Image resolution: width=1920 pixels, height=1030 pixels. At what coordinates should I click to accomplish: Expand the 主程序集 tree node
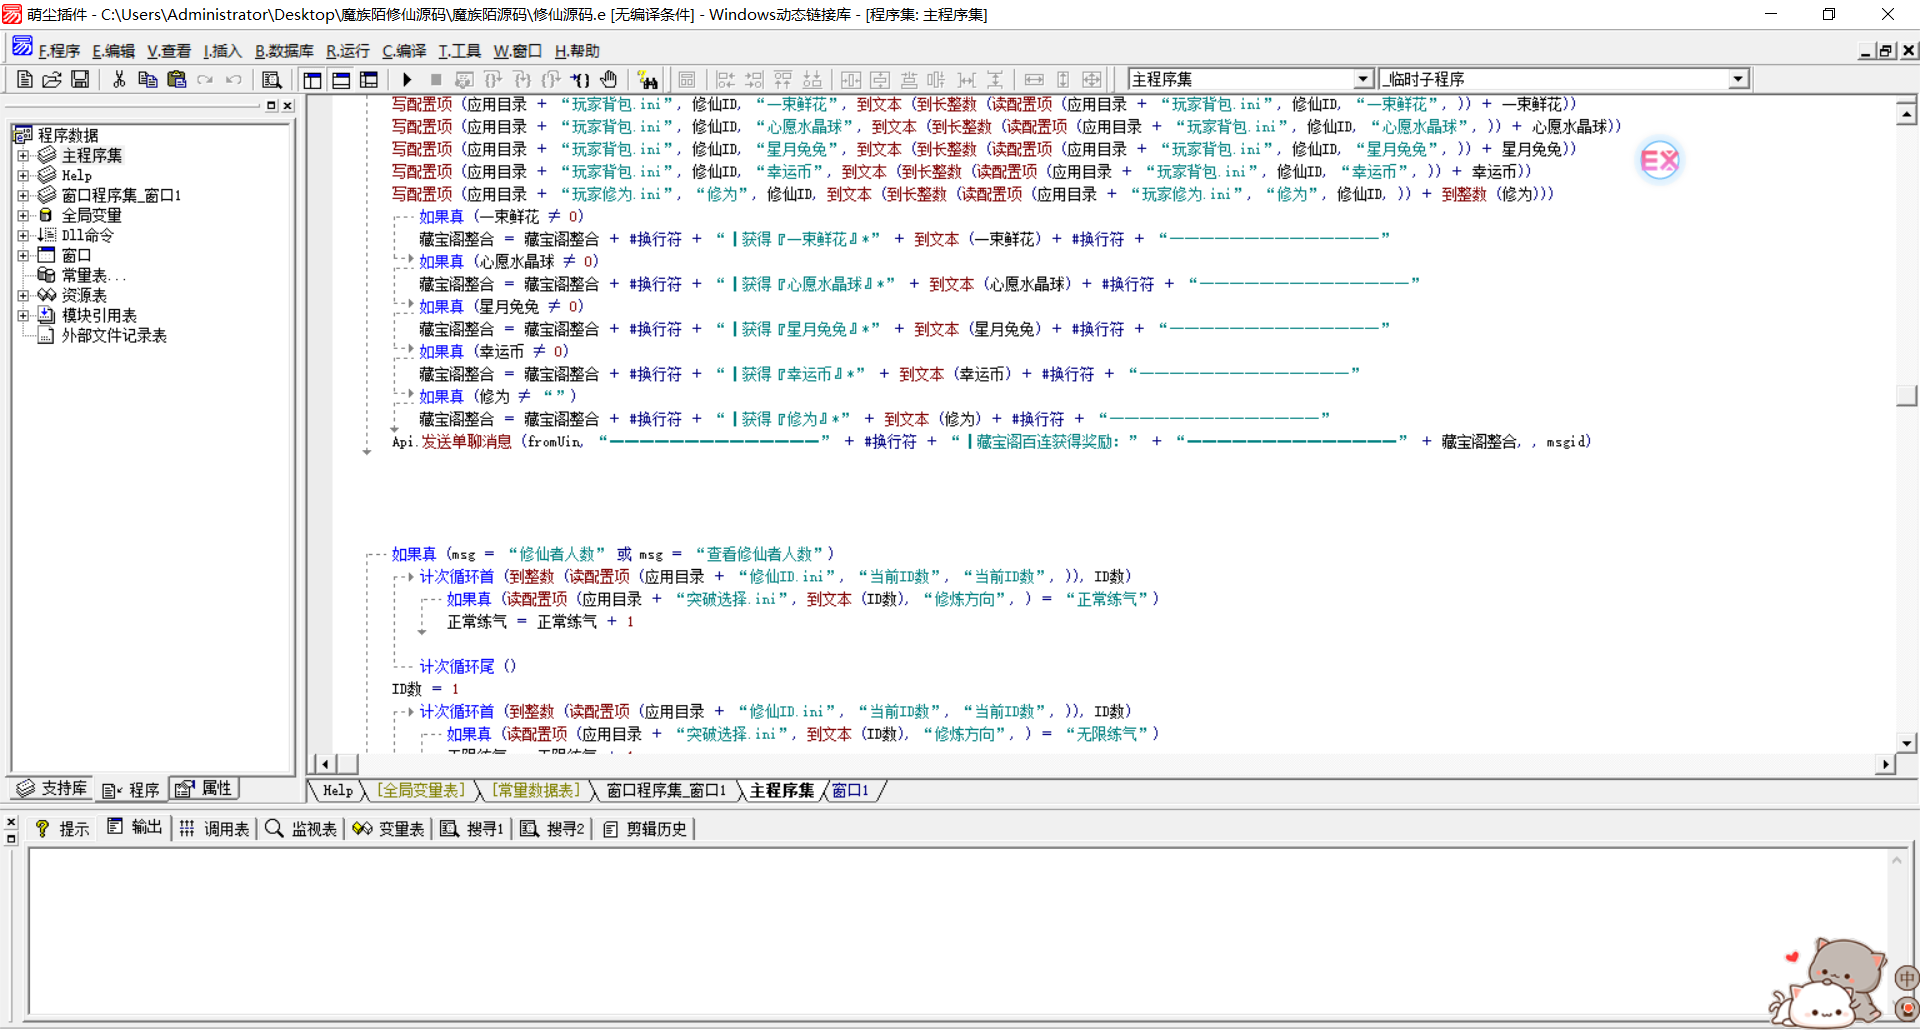click(x=23, y=155)
